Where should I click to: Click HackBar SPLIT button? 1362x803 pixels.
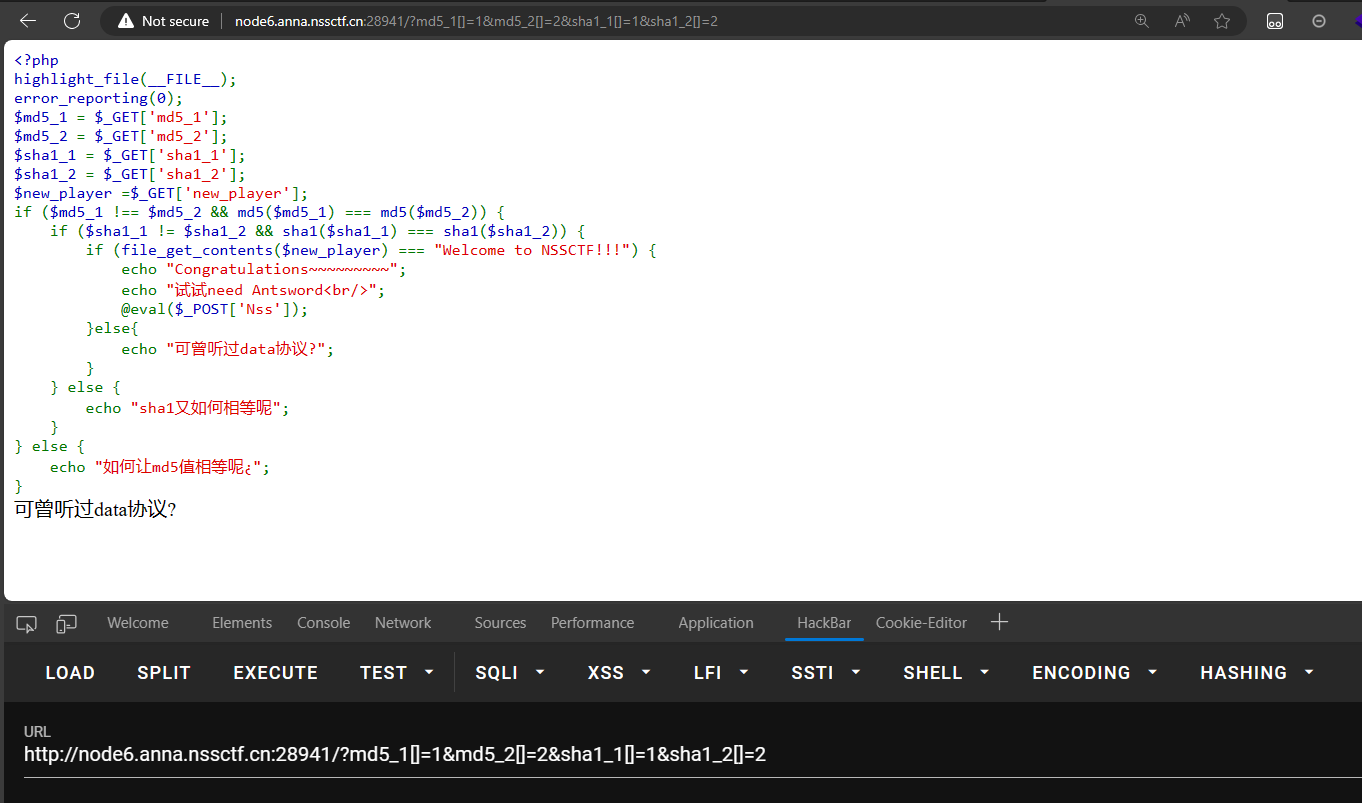[164, 673]
